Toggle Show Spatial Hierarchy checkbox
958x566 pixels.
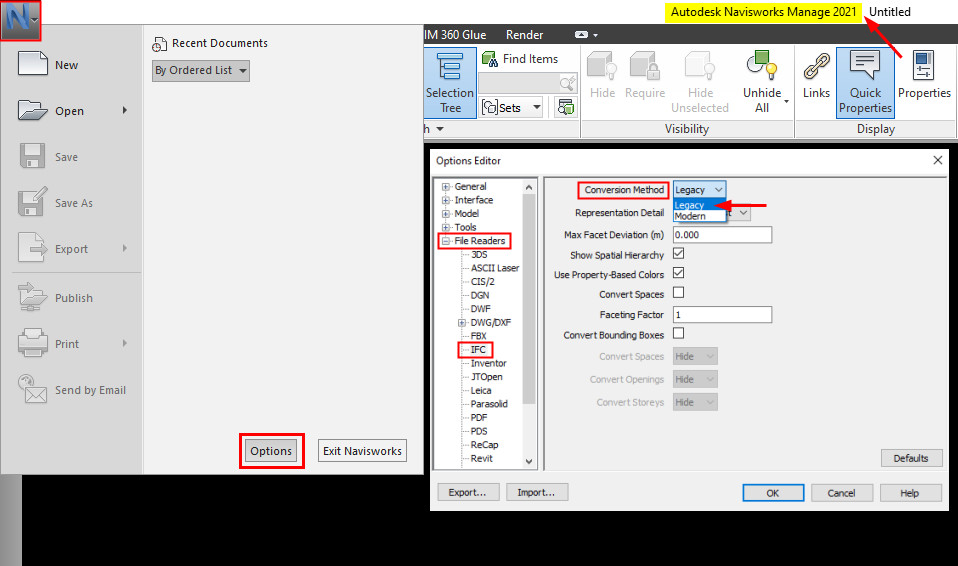click(678, 253)
